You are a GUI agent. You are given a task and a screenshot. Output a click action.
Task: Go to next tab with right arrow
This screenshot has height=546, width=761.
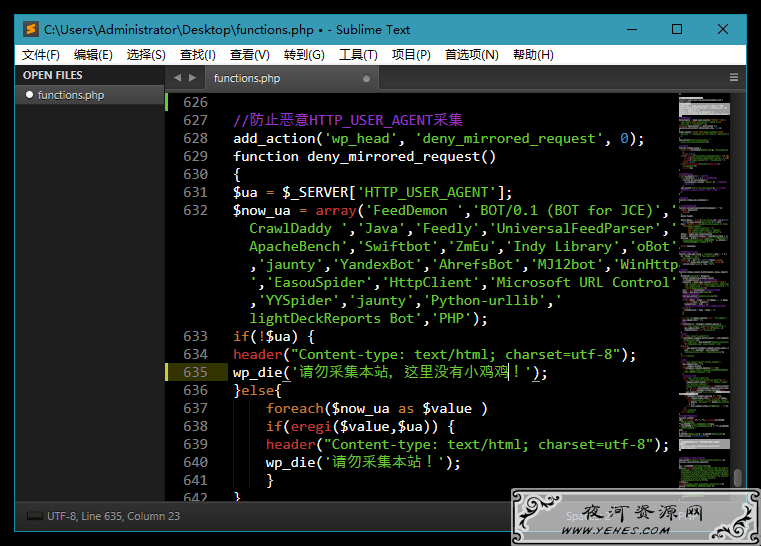[x=193, y=78]
